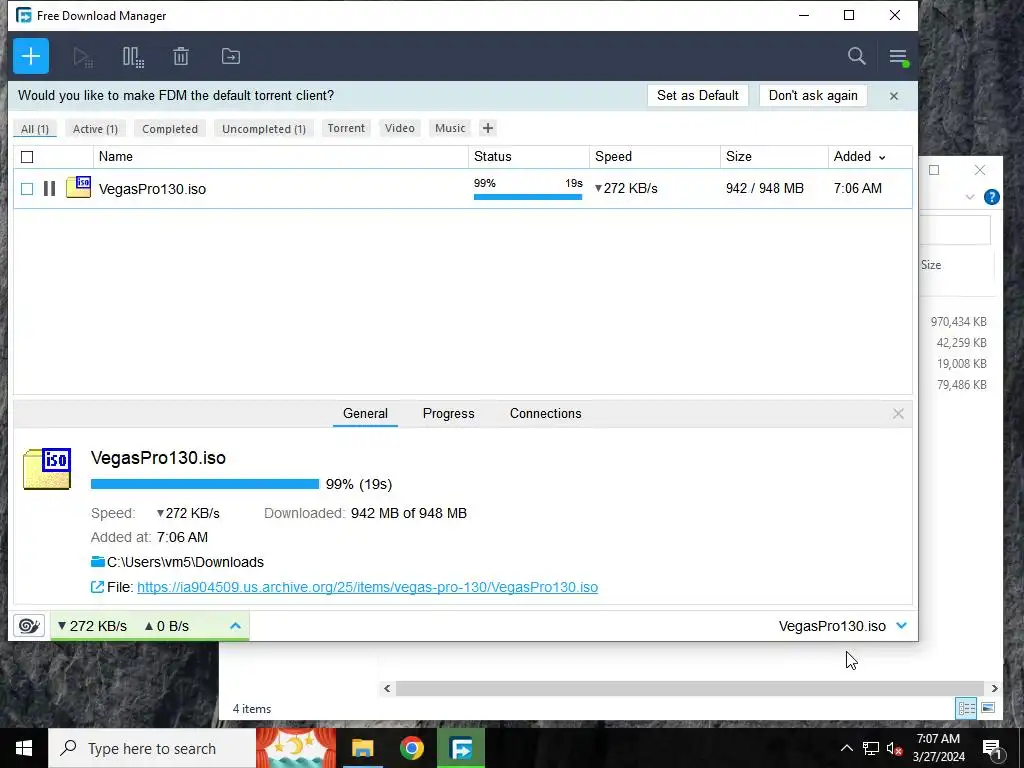Select the Torrent filter
The image size is (1024, 768).
[x=346, y=128]
